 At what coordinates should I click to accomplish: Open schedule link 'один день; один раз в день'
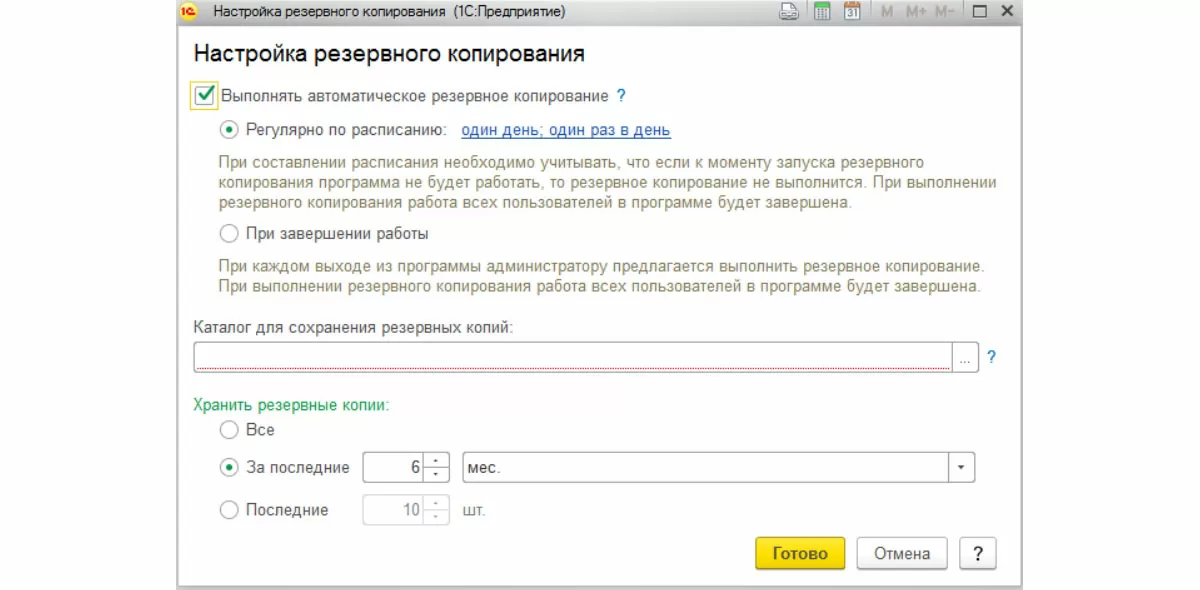pos(565,130)
